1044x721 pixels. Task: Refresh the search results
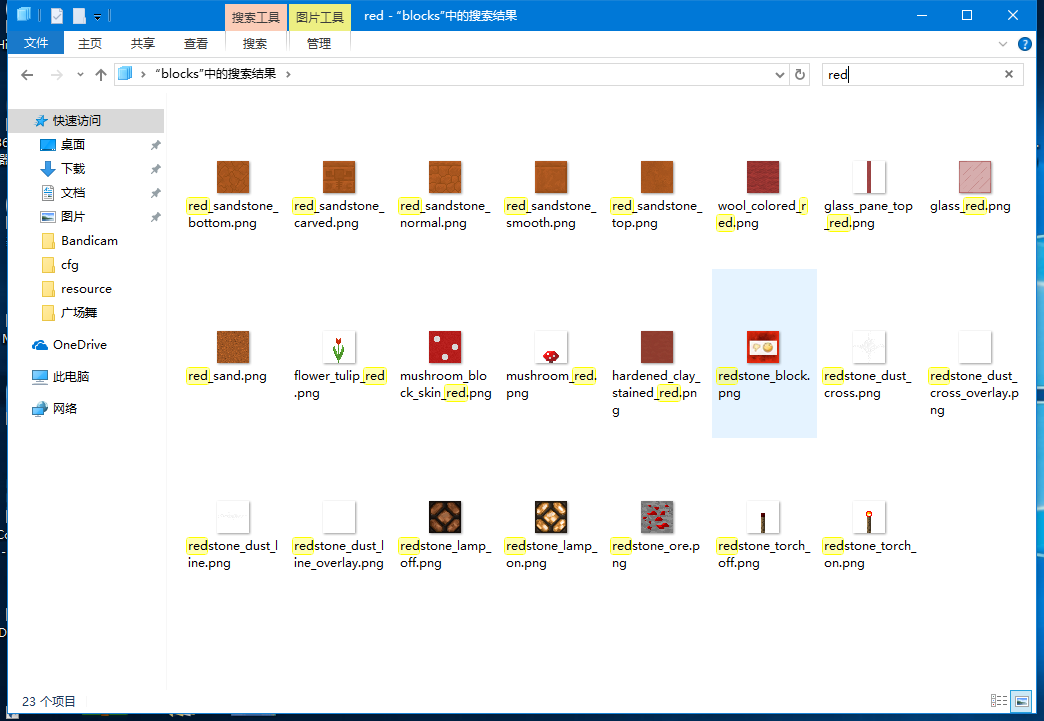coord(800,75)
